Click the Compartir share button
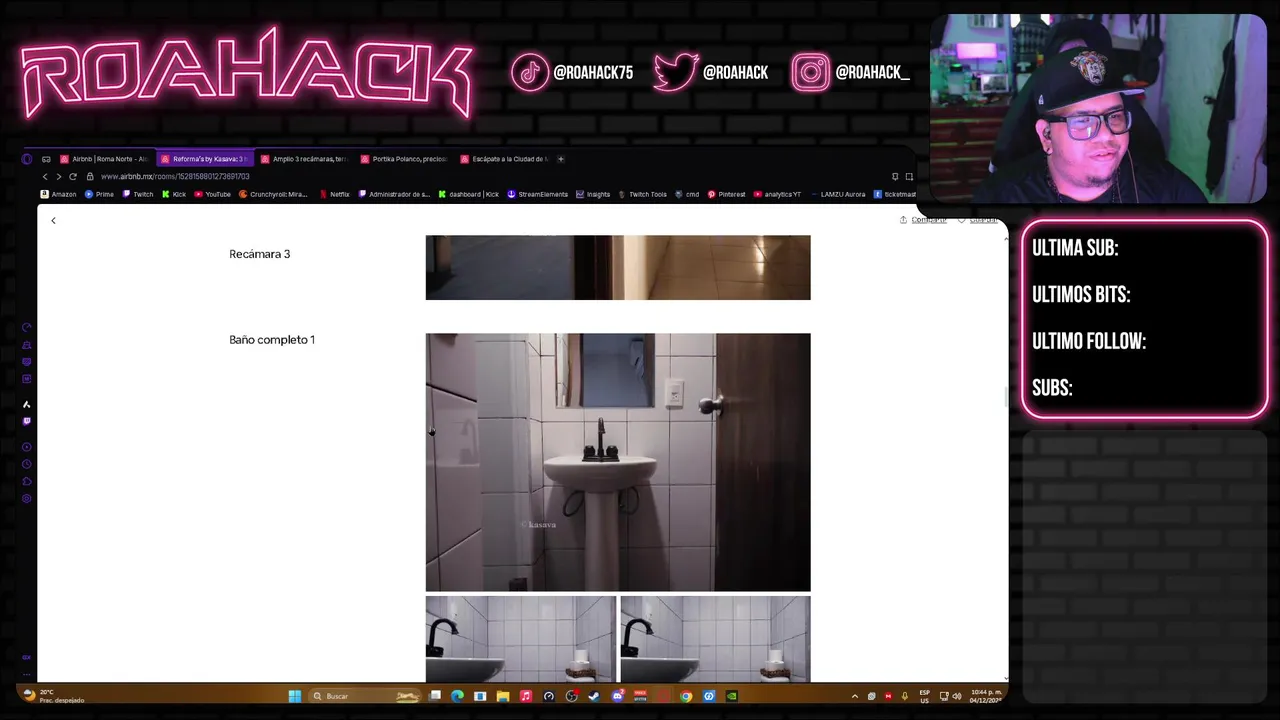This screenshot has height=720, width=1280. pos(923,220)
